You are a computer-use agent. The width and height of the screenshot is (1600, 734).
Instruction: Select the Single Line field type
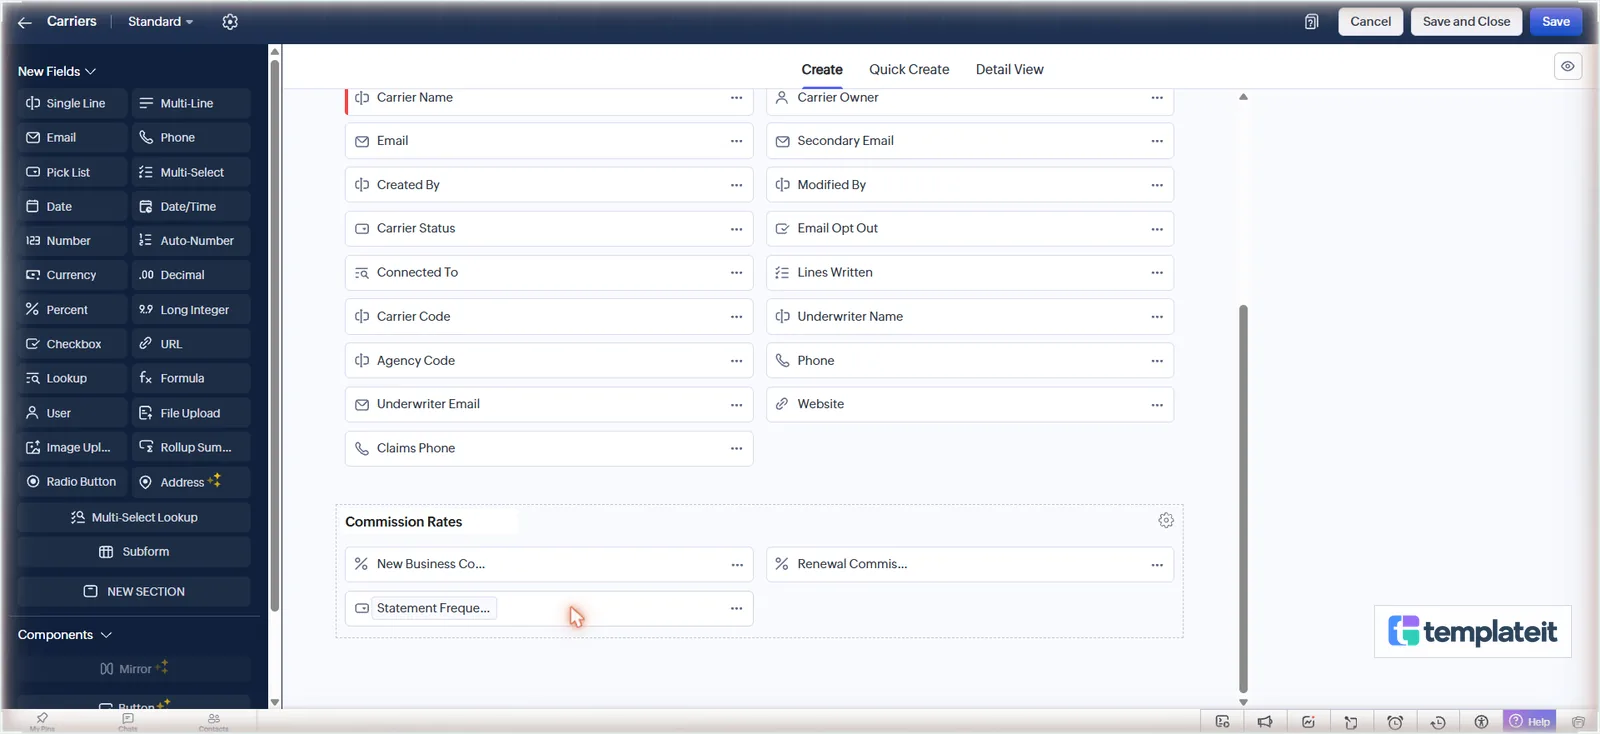72,103
